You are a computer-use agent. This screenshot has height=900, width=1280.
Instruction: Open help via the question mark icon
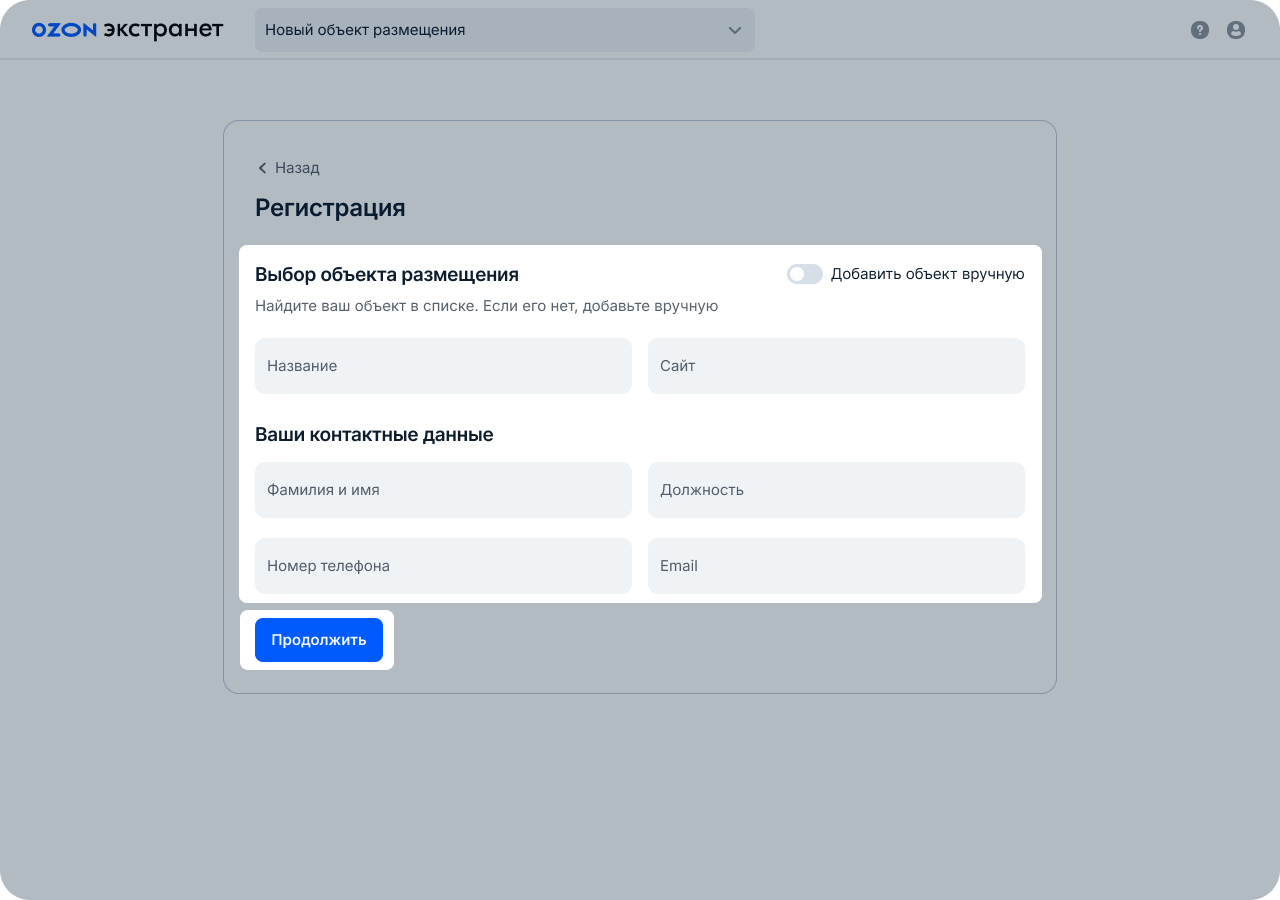coord(1200,30)
